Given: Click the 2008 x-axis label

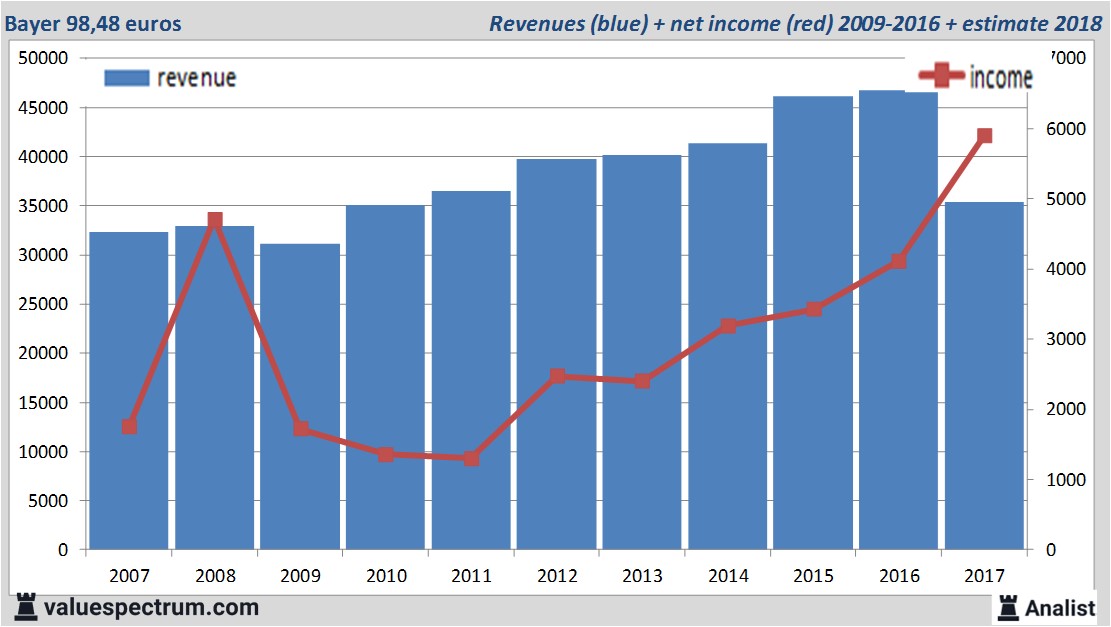Looking at the screenshot, I should [215, 575].
